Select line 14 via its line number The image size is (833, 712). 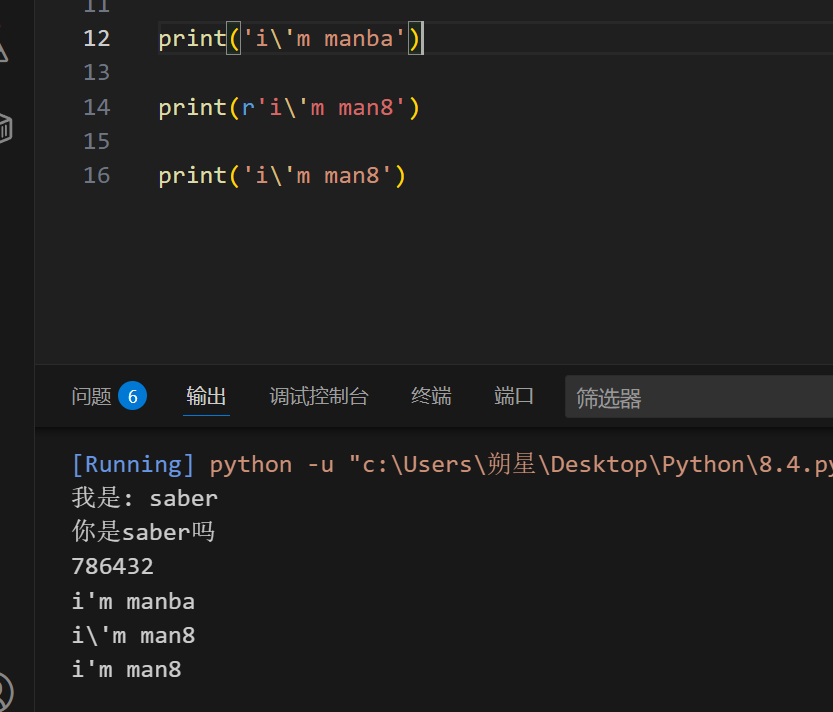97,107
